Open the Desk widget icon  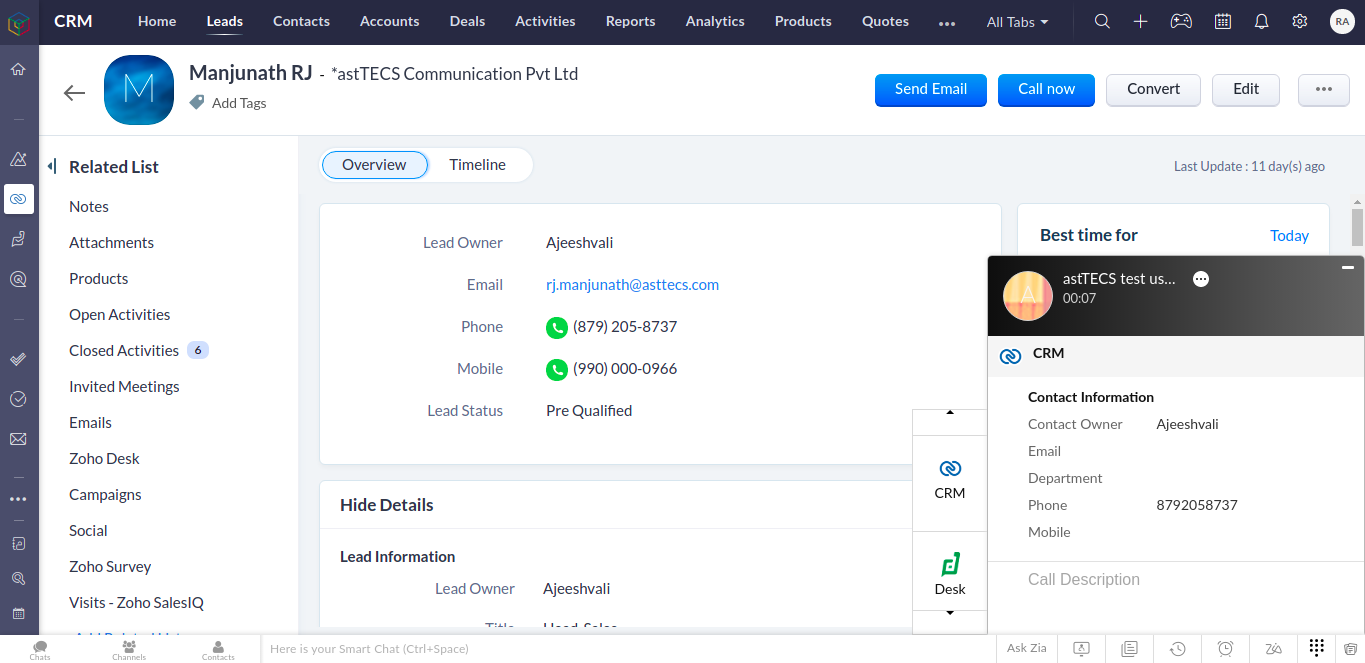click(x=950, y=575)
